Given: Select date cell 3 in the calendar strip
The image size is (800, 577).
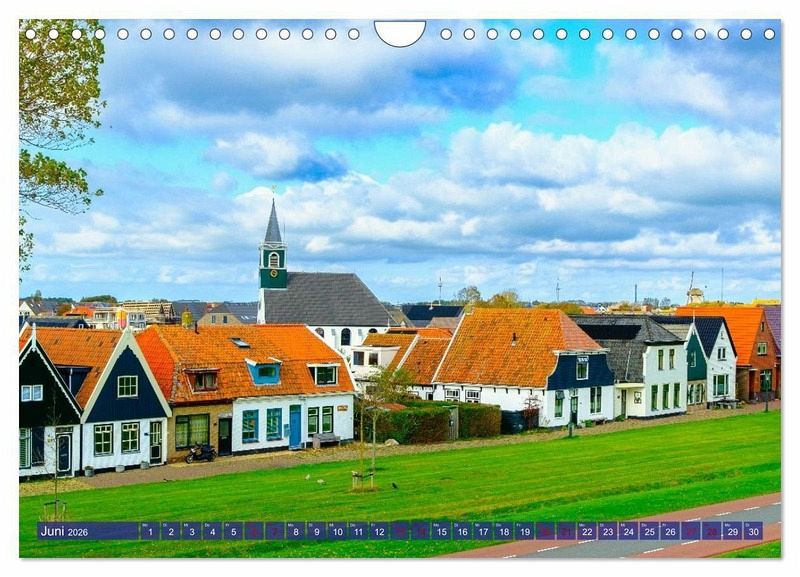Looking at the screenshot, I should [191, 531].
